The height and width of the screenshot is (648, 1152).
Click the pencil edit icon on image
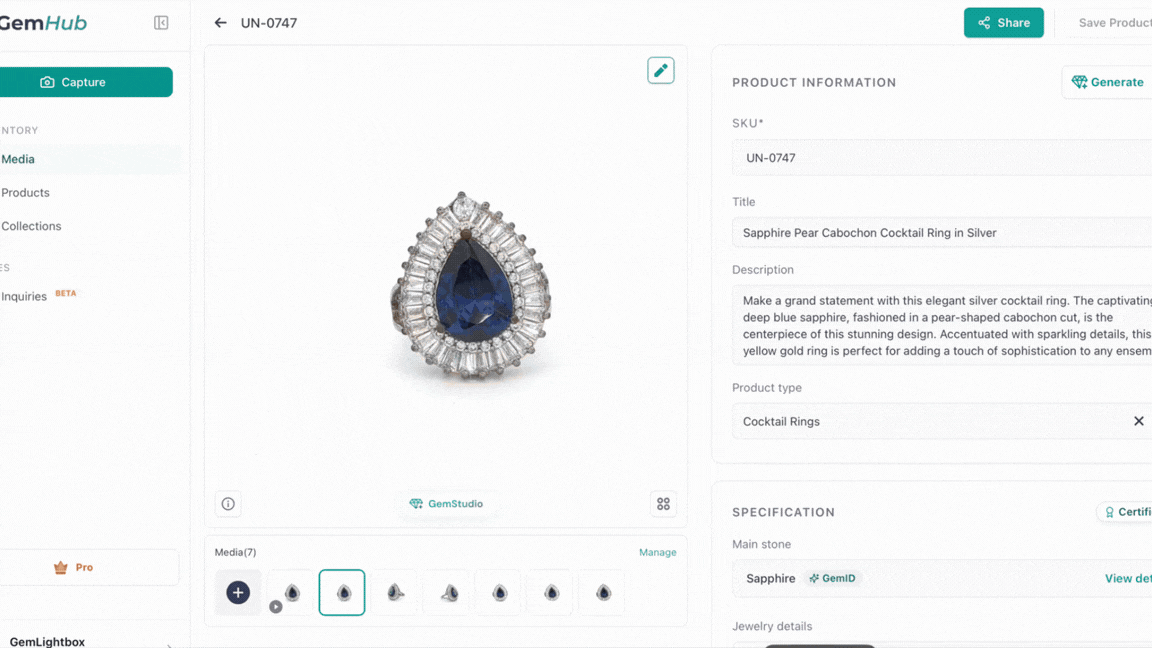pyautogui.click(x=661, y=70)
